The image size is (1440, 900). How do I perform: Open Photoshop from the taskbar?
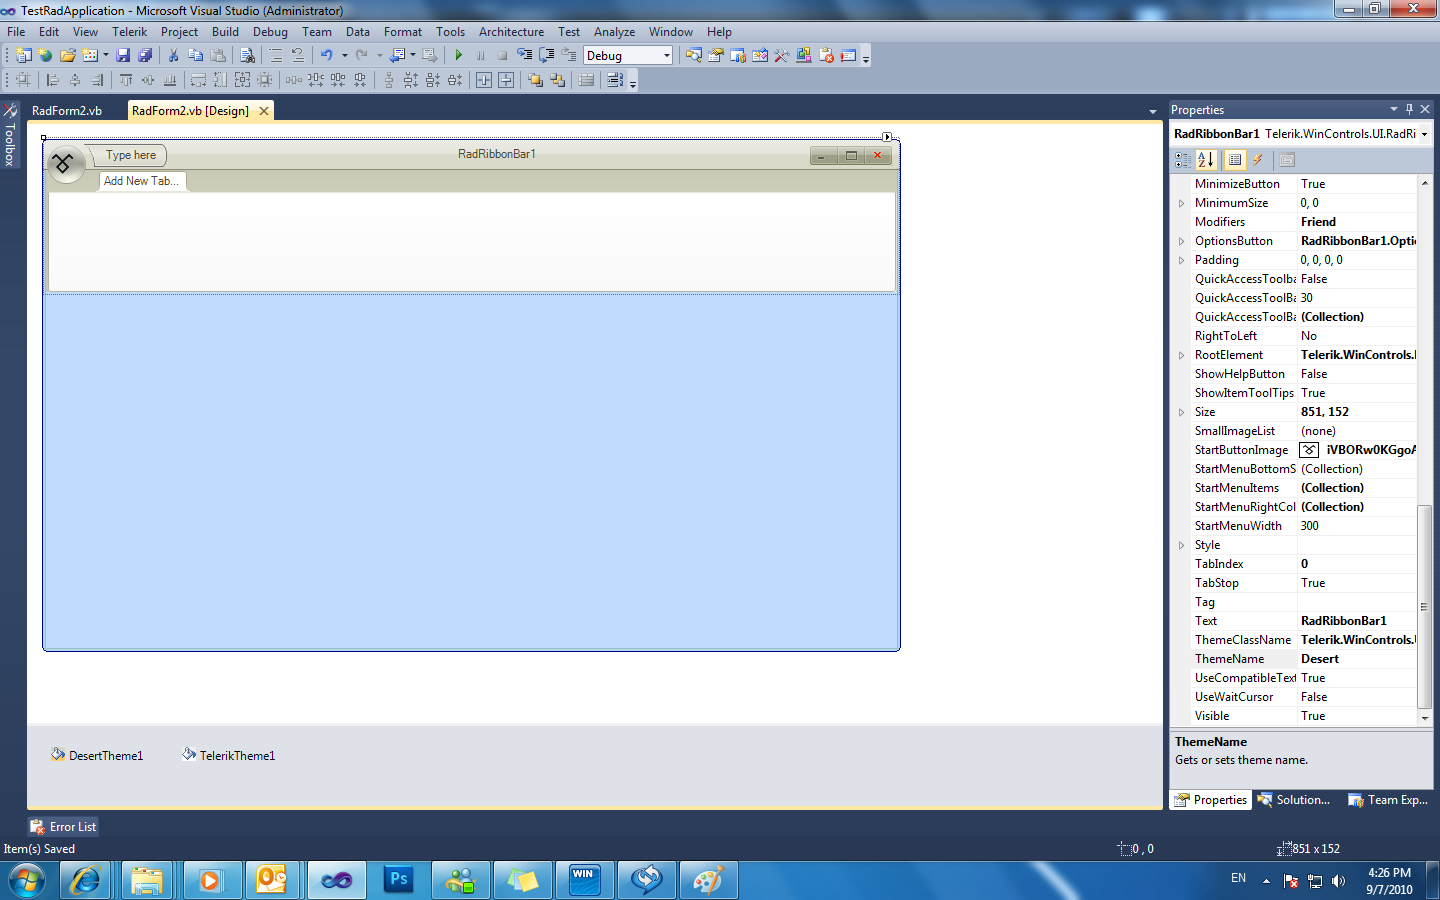click(399, 881)
